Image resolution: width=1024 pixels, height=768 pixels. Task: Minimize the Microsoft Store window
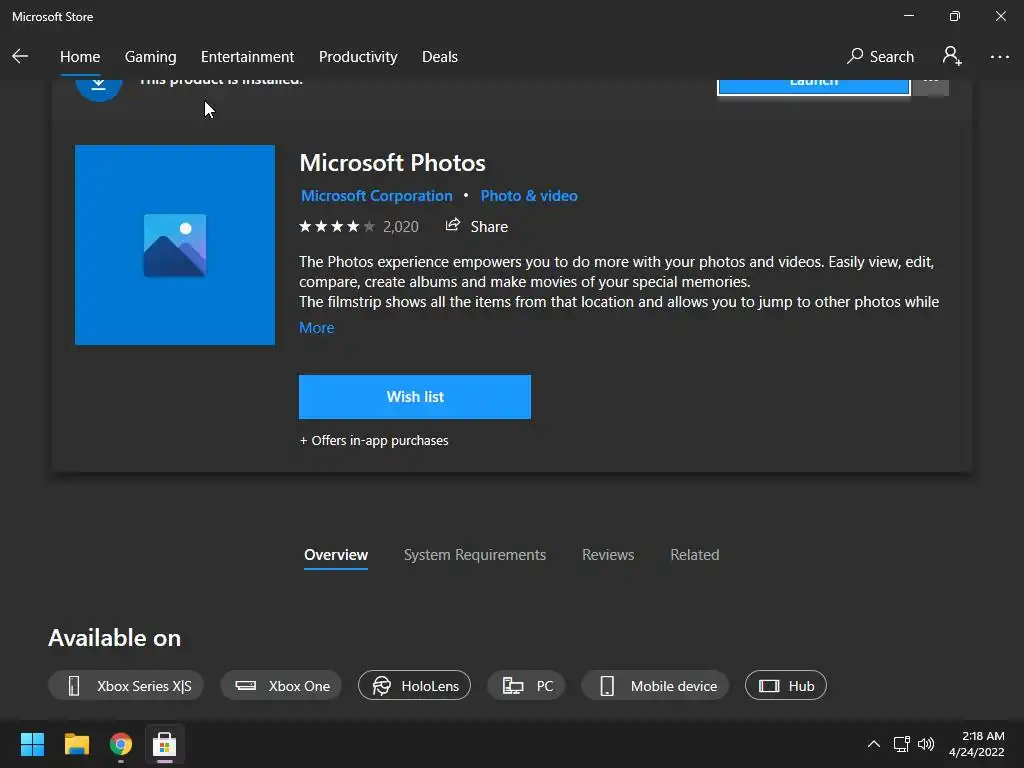pyautogui.click(x=908, y=16)
